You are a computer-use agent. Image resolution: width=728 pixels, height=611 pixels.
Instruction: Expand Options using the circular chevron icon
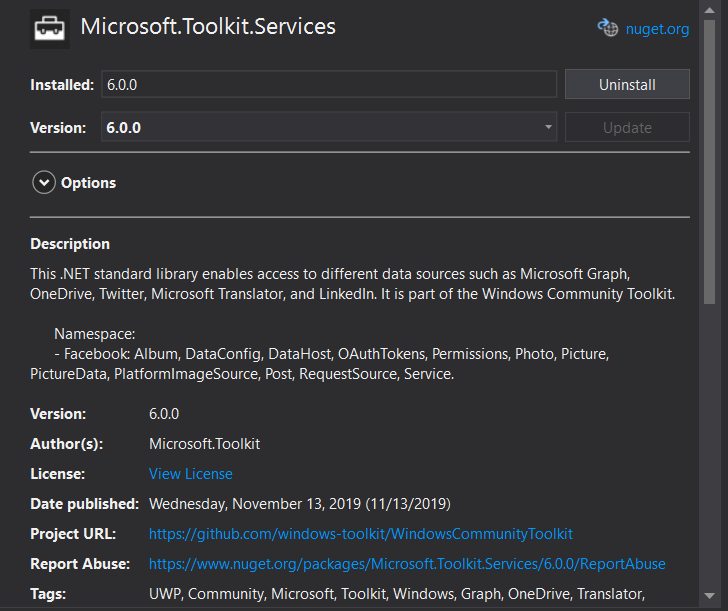44,183
